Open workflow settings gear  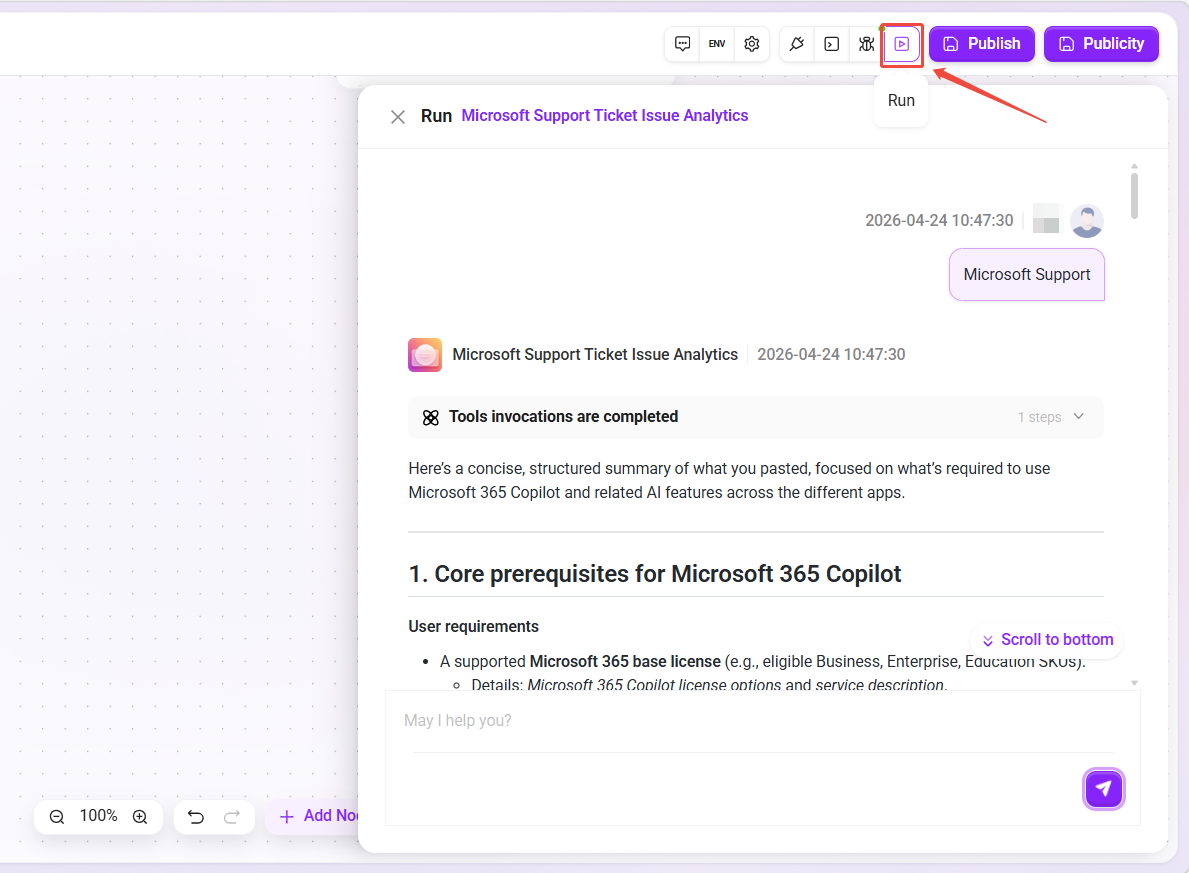[751, 44]
